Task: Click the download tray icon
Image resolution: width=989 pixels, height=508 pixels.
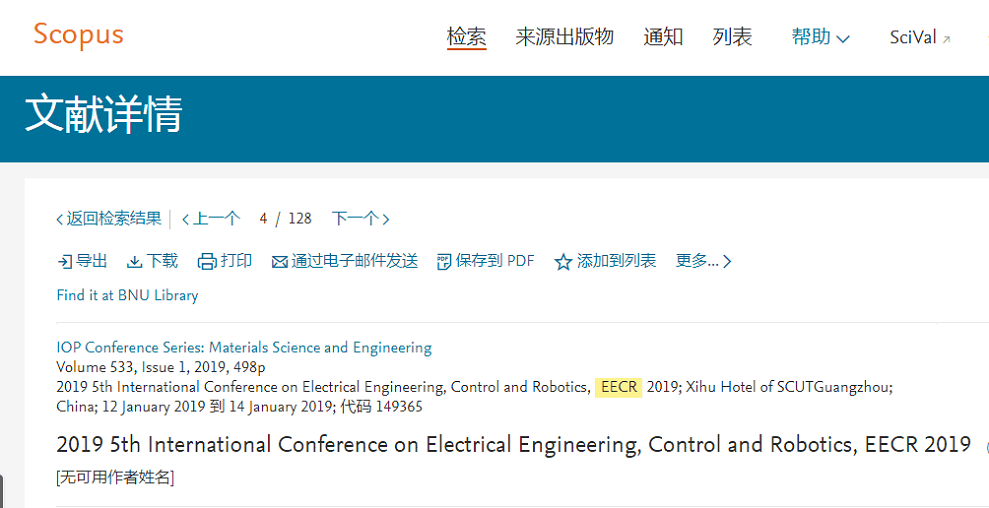Action: 135,262
